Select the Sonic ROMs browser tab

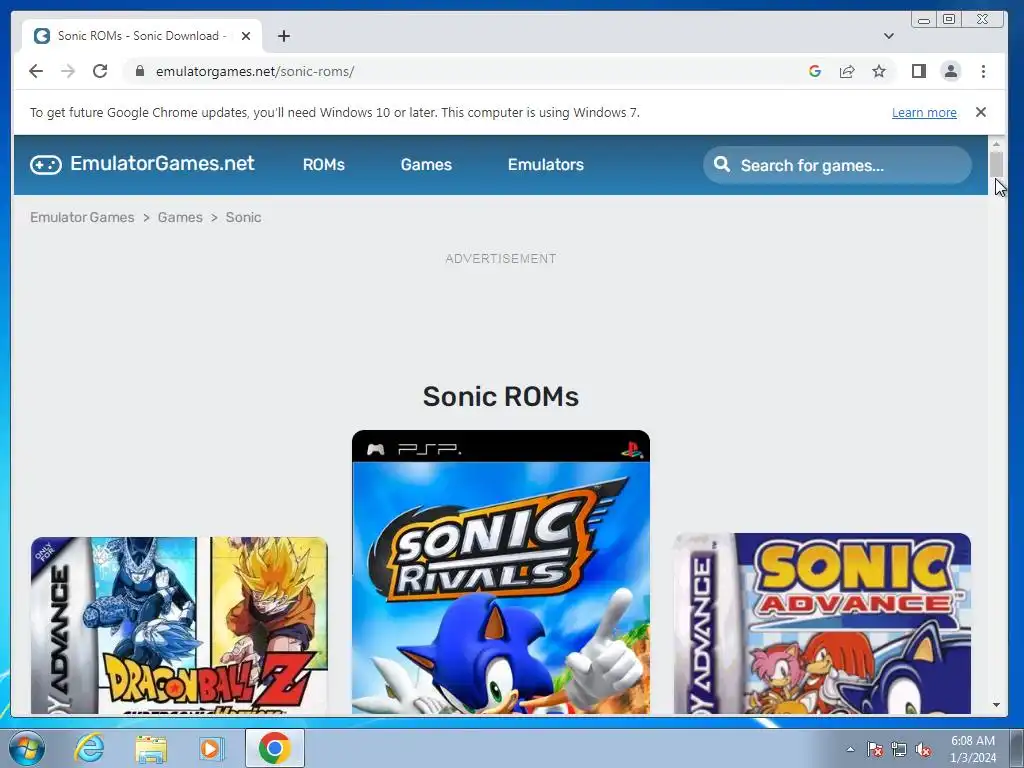tap(142, 36)
